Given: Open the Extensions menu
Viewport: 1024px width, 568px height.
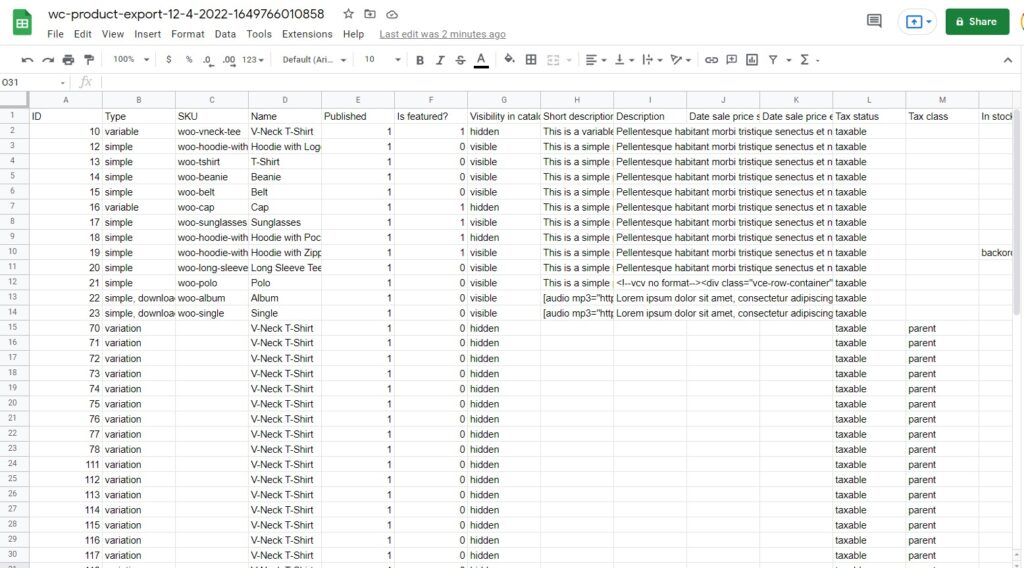Looking at the screenshot, I should [307, 34].
